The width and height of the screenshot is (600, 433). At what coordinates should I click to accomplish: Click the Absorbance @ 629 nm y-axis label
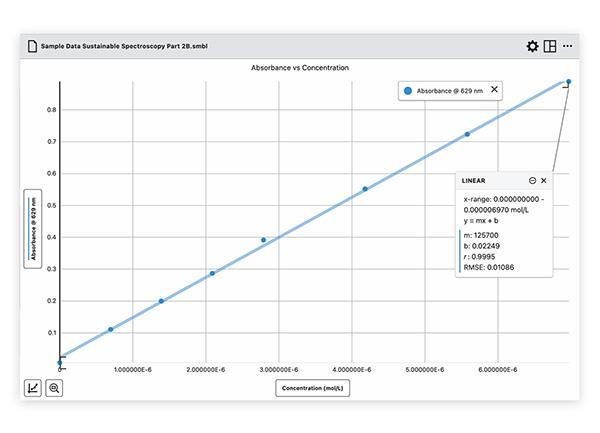pyautogui.click(x=33, y=226)
